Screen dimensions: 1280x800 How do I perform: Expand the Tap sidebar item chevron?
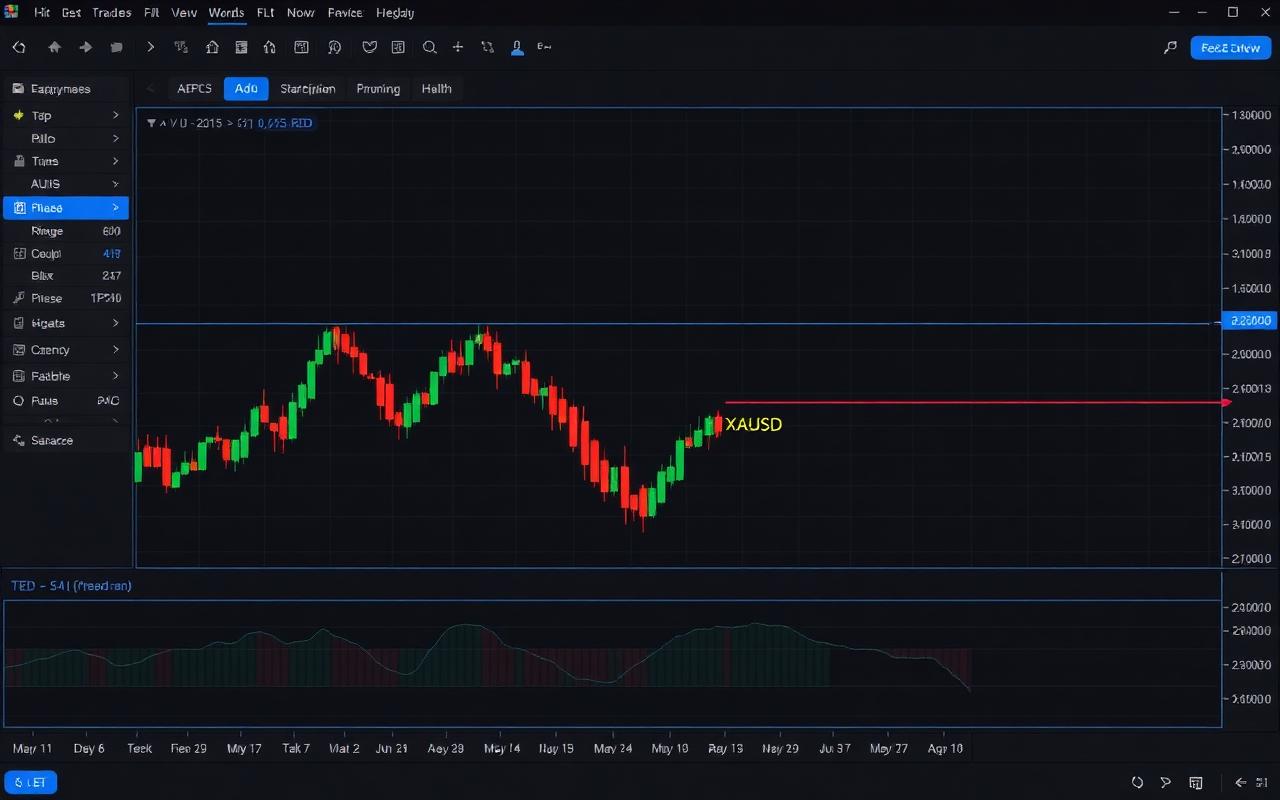coord(116,116)
